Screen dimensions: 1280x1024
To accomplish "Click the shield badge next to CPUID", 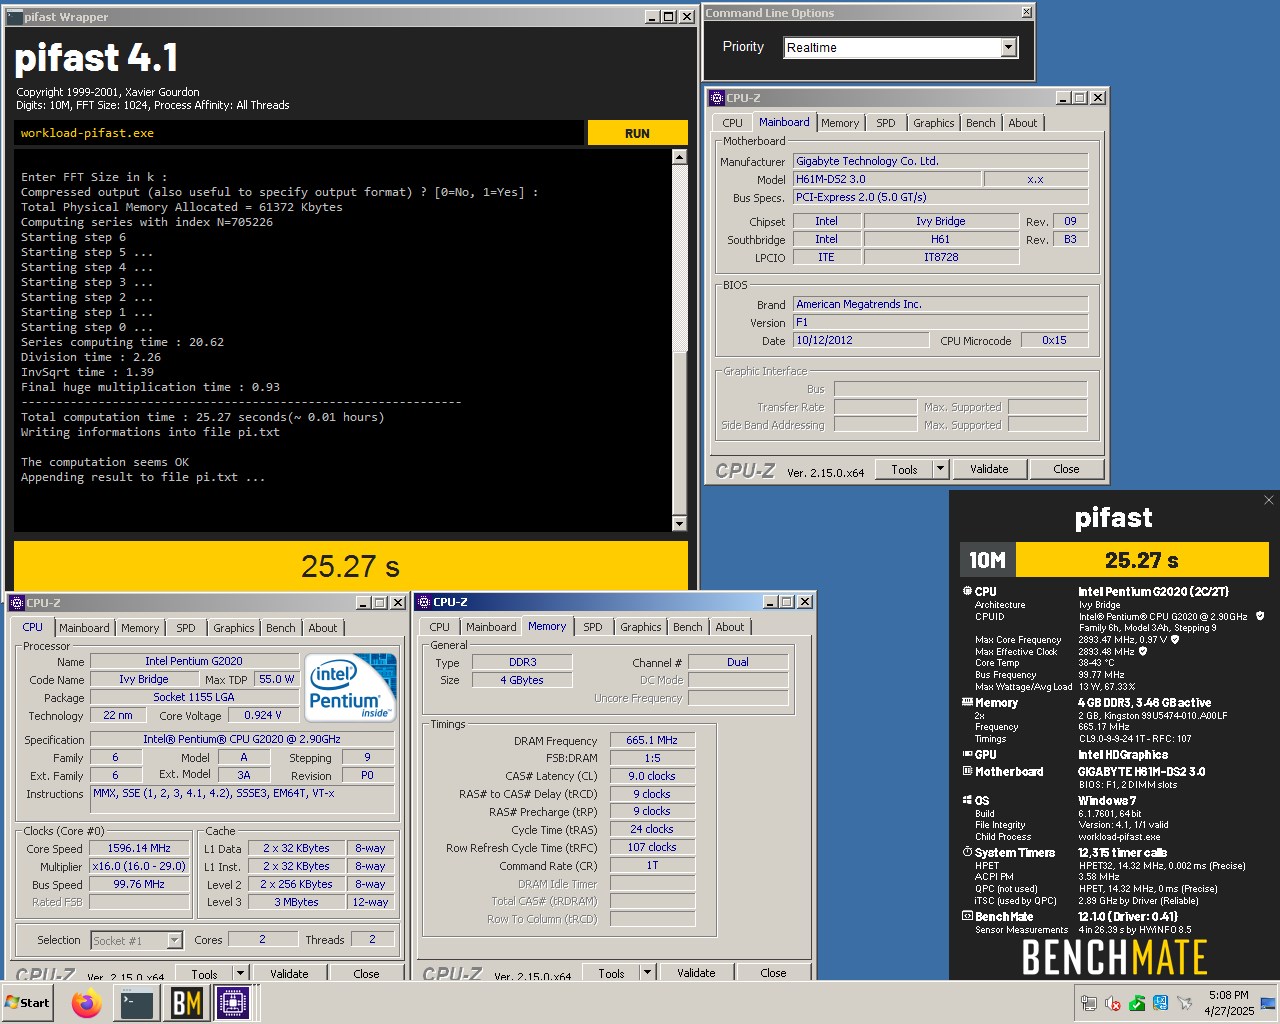I will point(1260,616).
